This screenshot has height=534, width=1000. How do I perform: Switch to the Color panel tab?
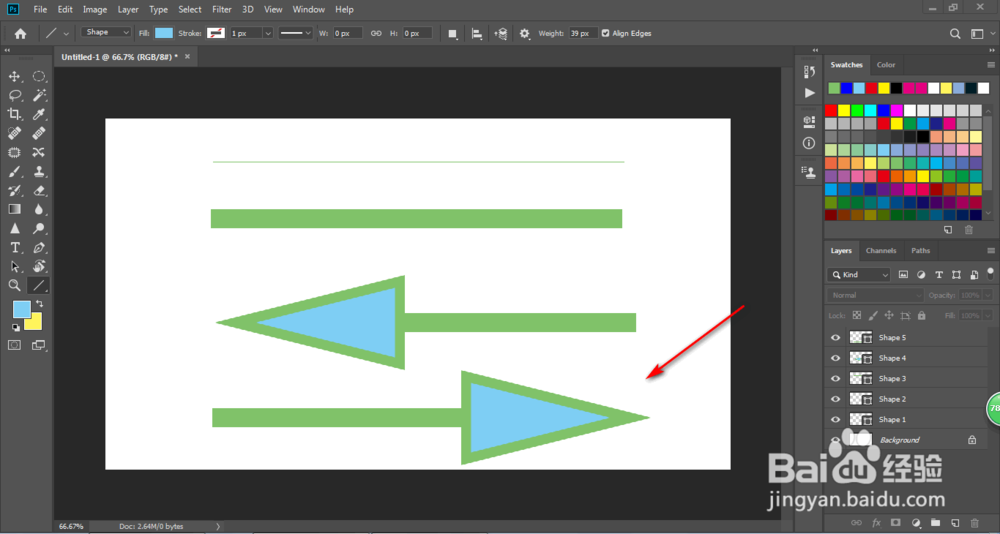(886, 65)
